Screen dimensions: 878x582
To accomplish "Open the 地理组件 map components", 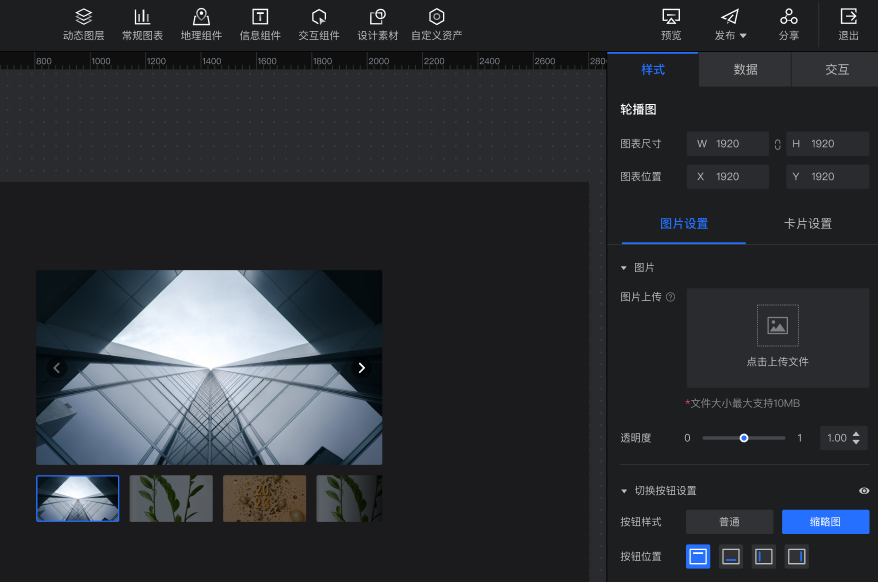I will [201, 24].
